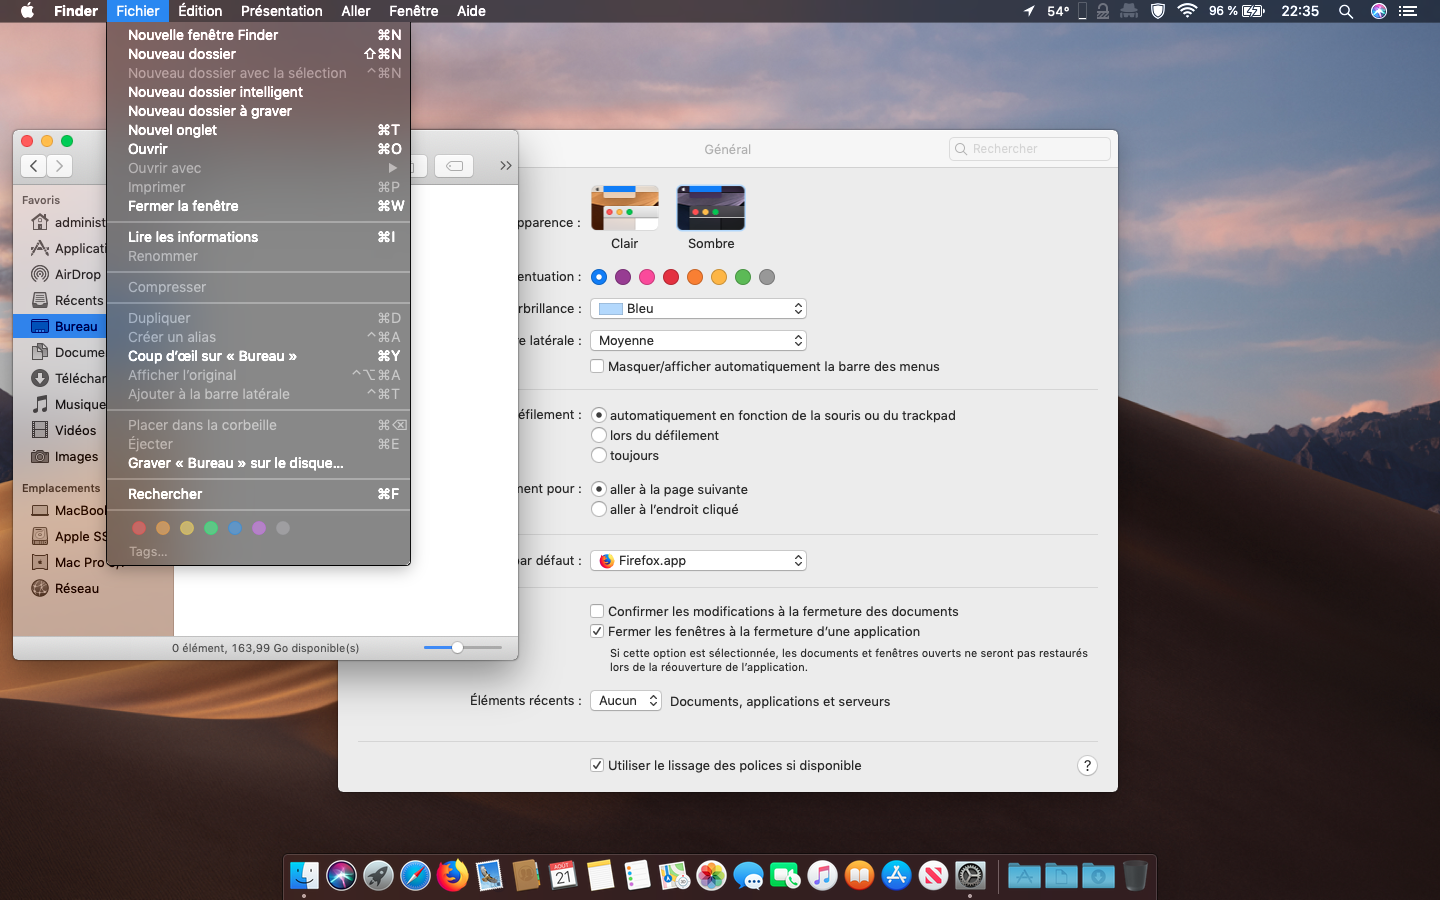The image size is (1440, 900).
Task: Click the Spotlight search magnifier icon
Action: coord(1346,11)
